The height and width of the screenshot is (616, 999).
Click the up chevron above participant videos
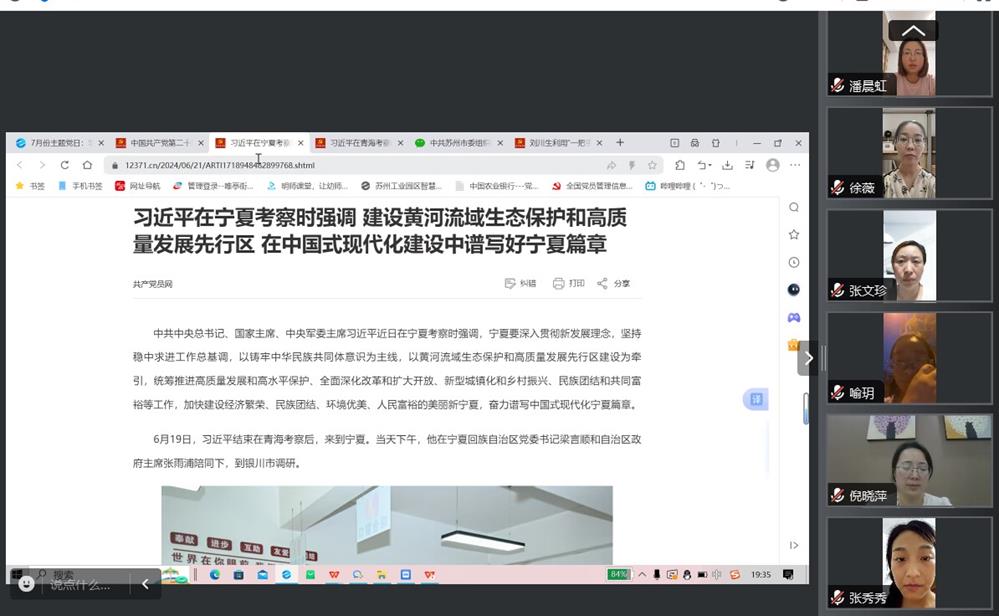tap(913, 31)
